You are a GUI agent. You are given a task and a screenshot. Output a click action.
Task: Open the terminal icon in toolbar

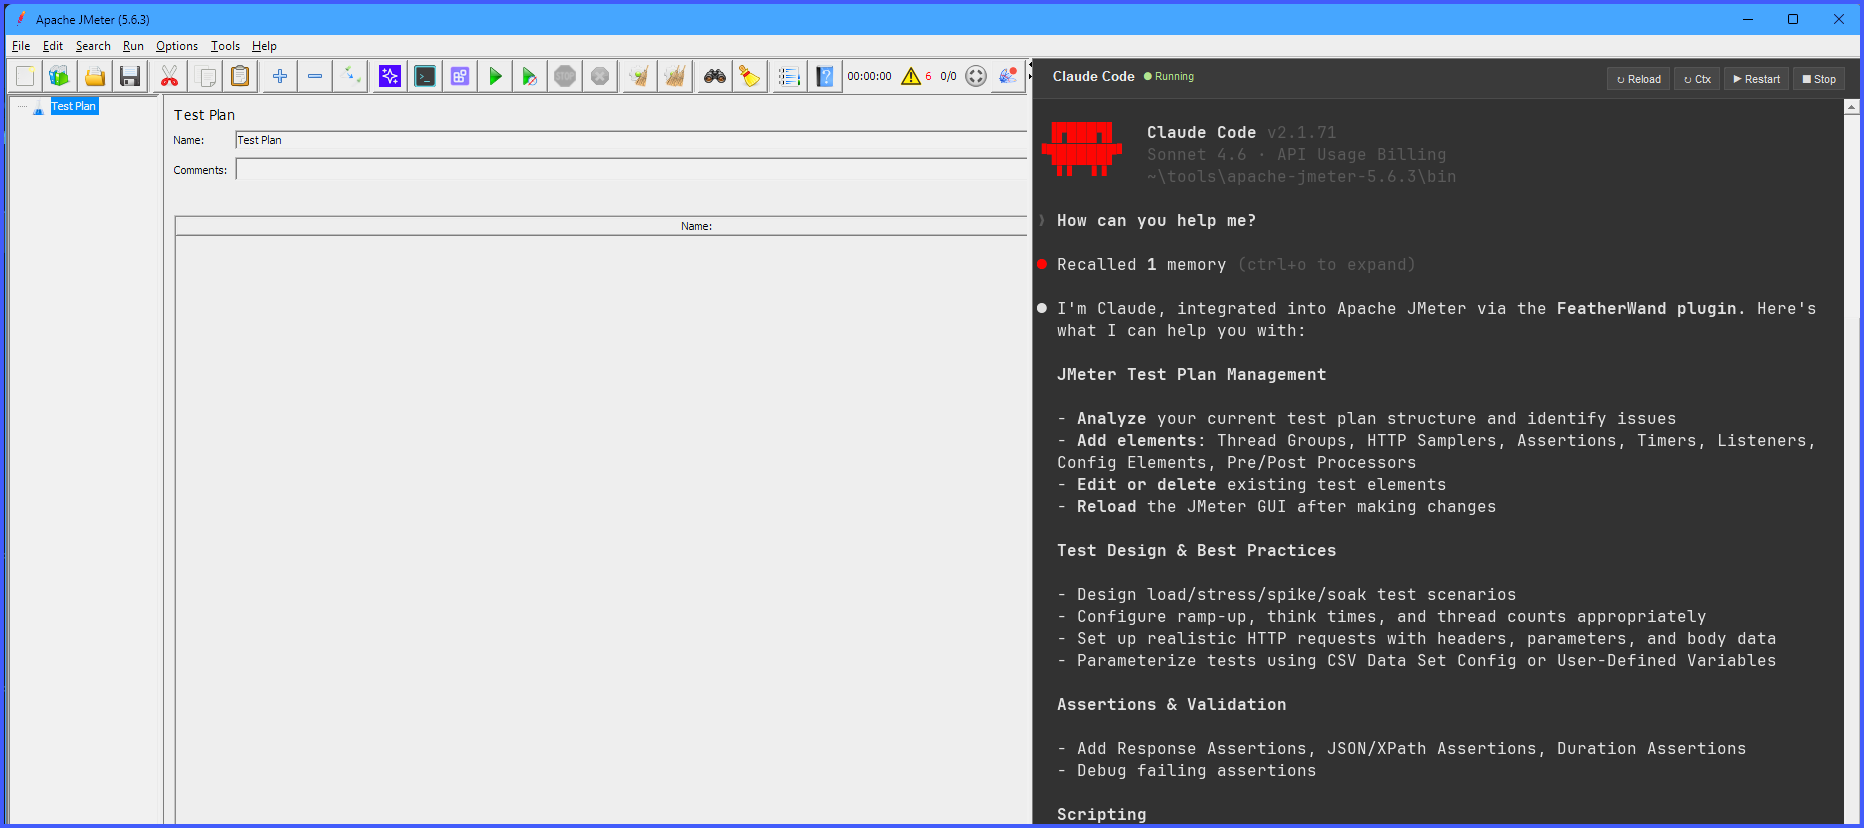click(x=425, y=76)
